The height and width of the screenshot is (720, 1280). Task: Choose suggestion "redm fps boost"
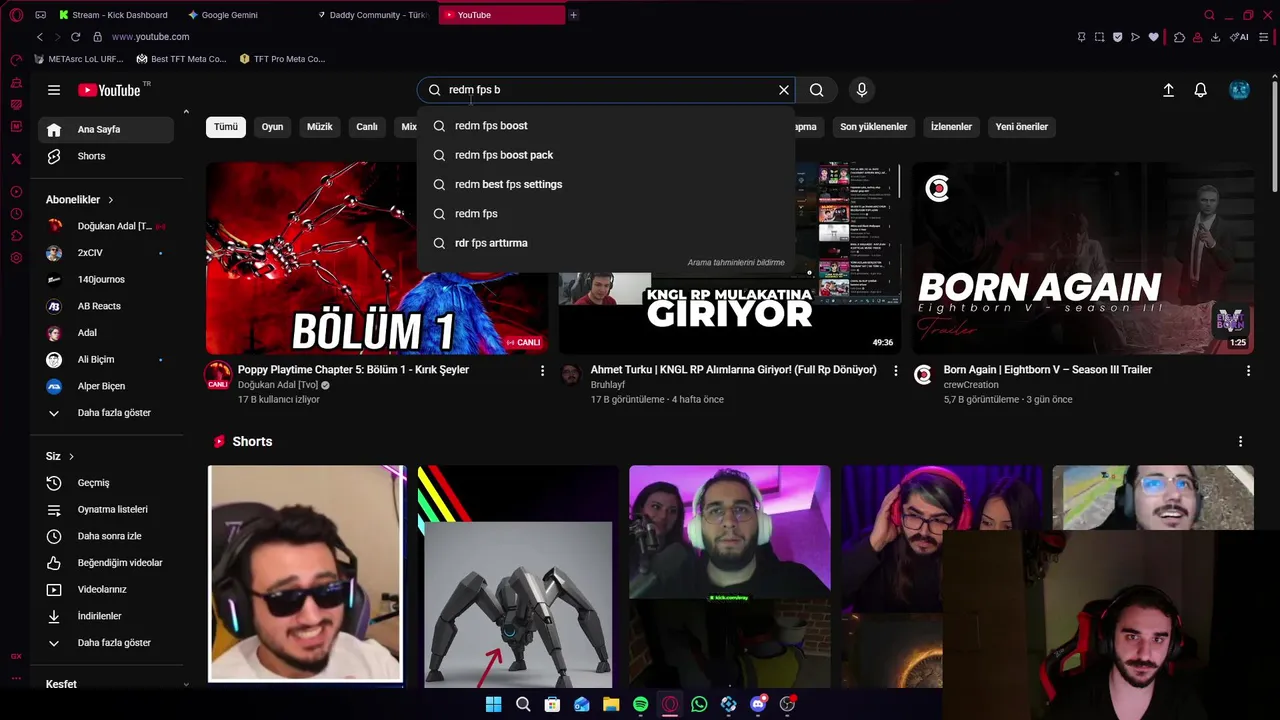[606, 126]
